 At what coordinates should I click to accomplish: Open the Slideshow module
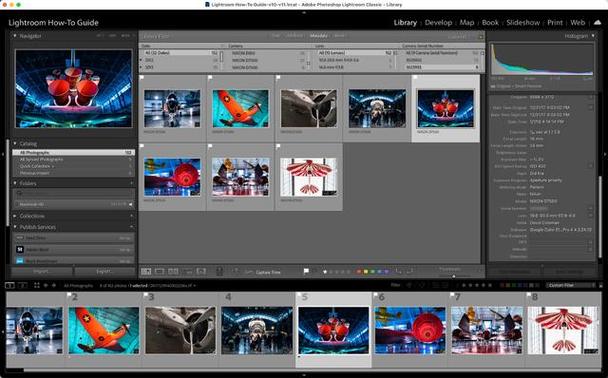click(523, 22)
